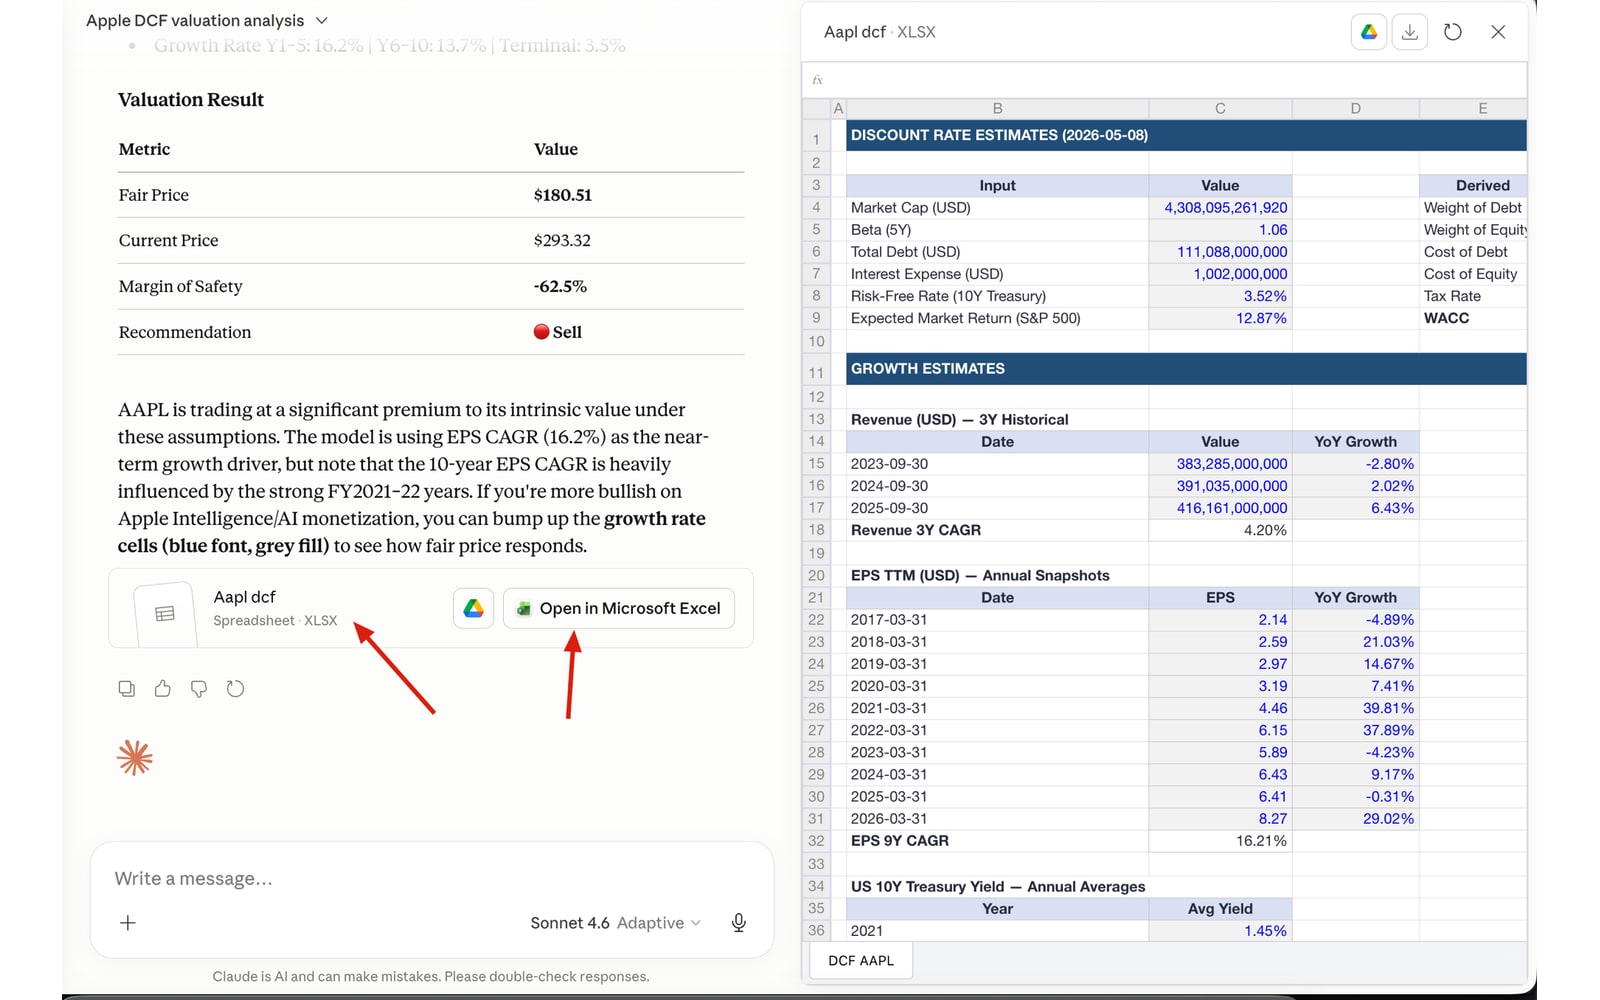This screenshot has width=1600, height=1000.
Task: Click Revenue 3Y CAGR value 4.20%
Action: (1220, 530)
